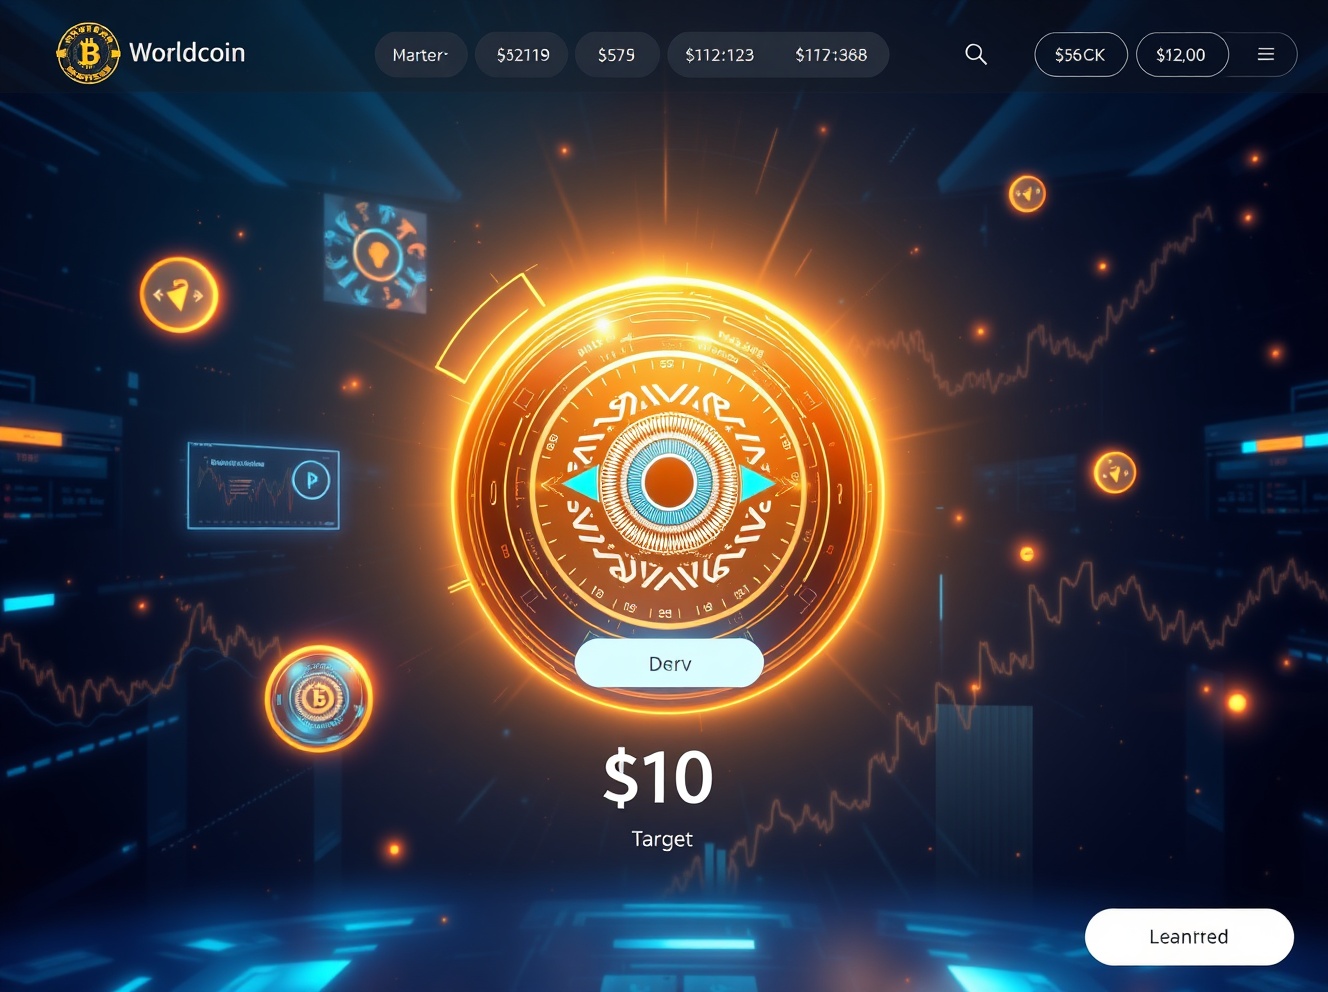This screenshot has height=992, width=1328.
Task: Click the Bitcoin logo in the header
Action: [x=88, y=53]
